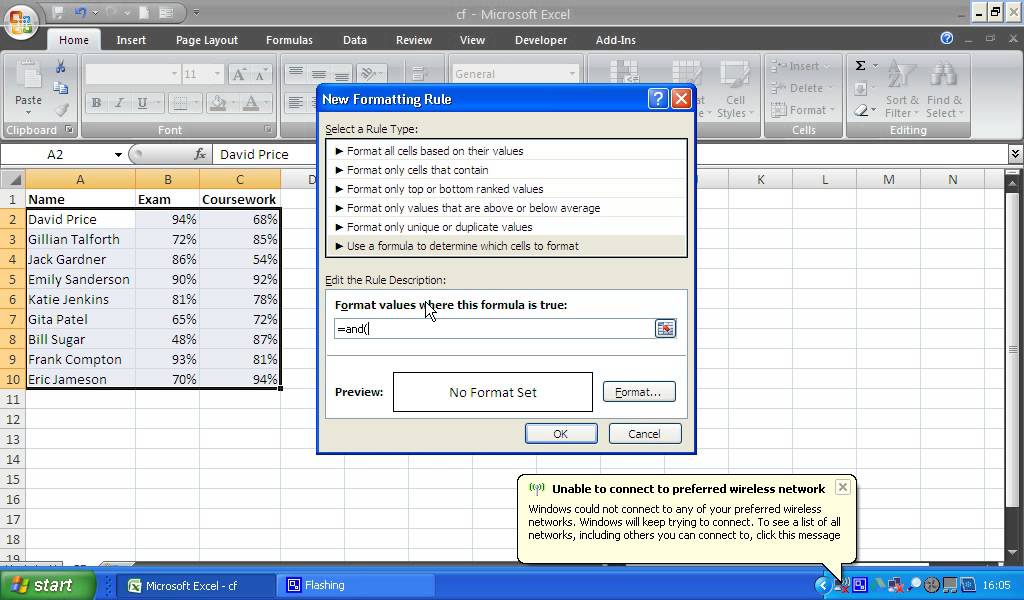The width and height of the screenshot is (1024, 600).
Task: Switch to the Developer tab
Action: [x=541, y=40]
